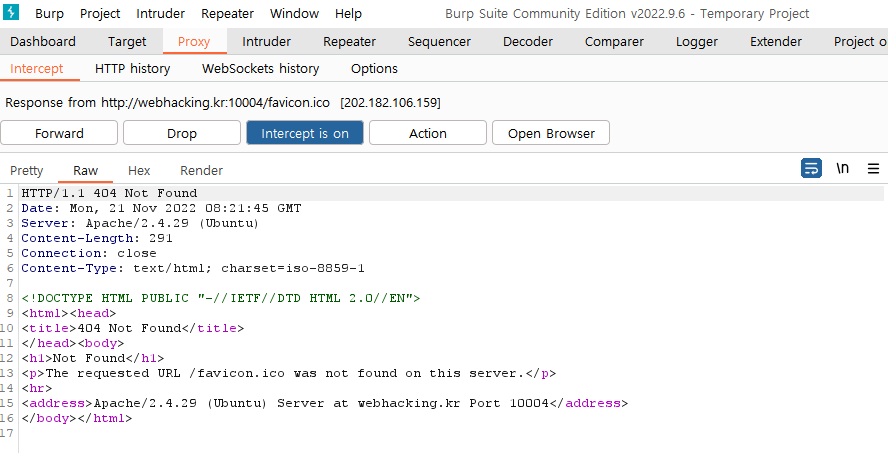Screen dimensions: 888x453
Task: Click the DOCTYPE declaration line
Action: coord(221,298)
